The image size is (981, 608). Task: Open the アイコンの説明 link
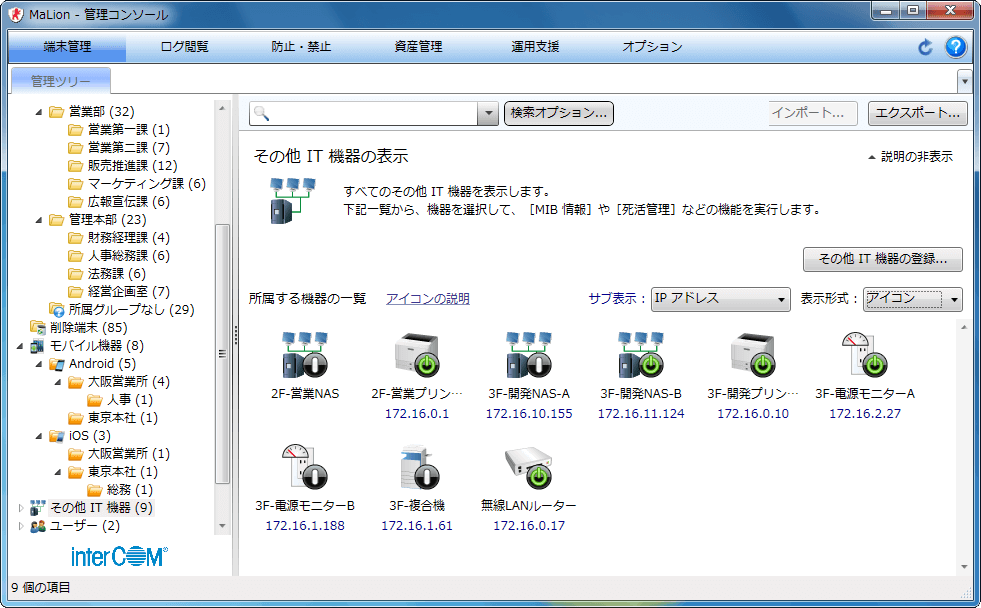(x=427, y=299)
